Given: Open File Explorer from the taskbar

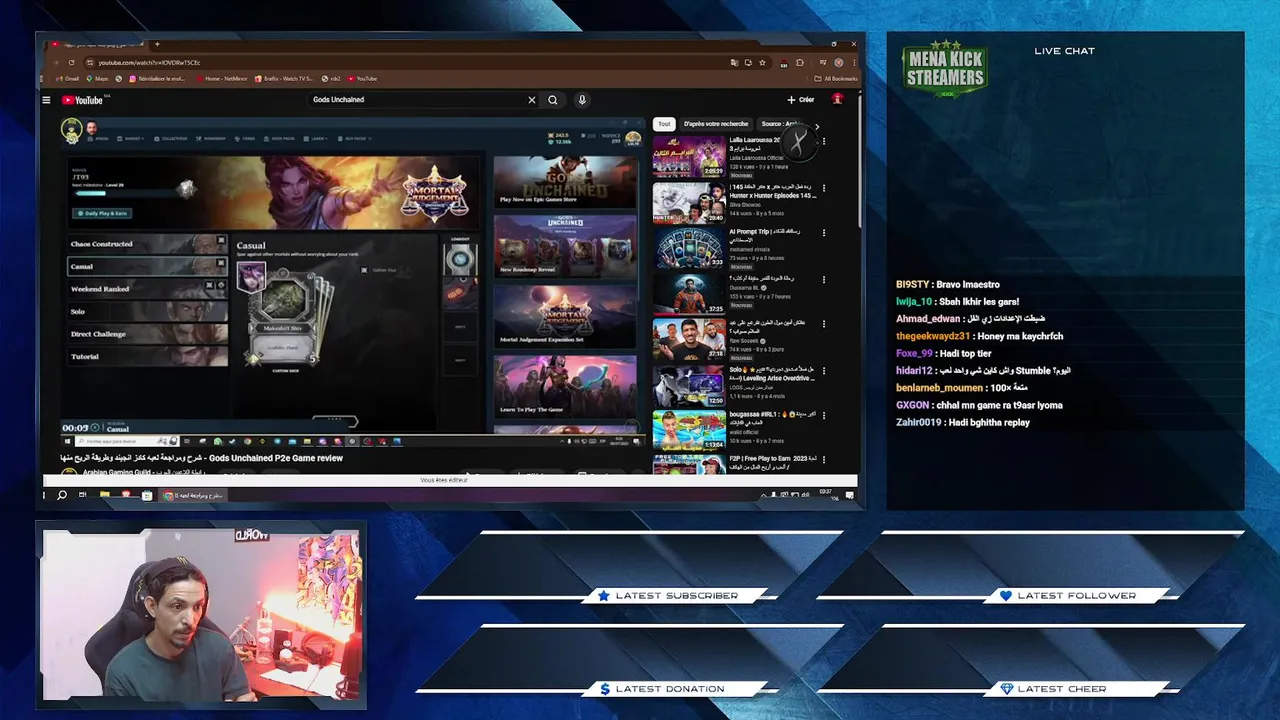Looking at the screenshot, I should point(105,495).
